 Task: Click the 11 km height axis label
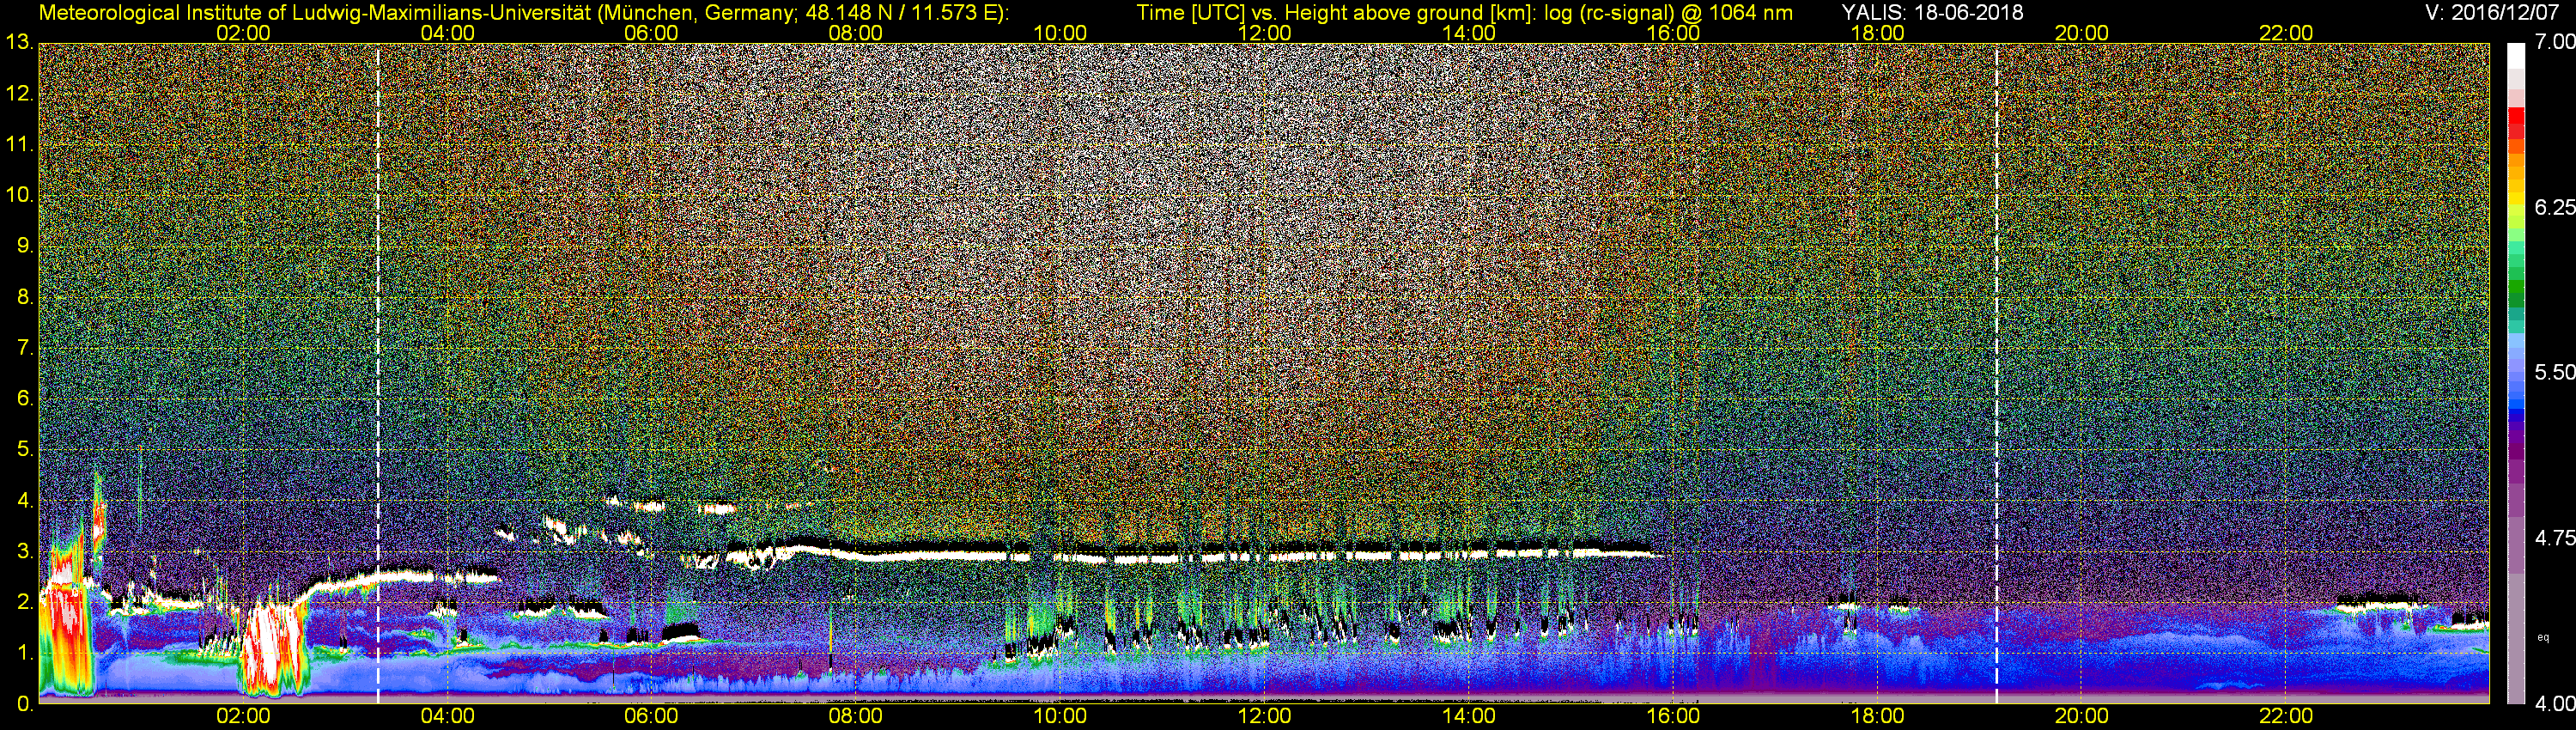19,145
